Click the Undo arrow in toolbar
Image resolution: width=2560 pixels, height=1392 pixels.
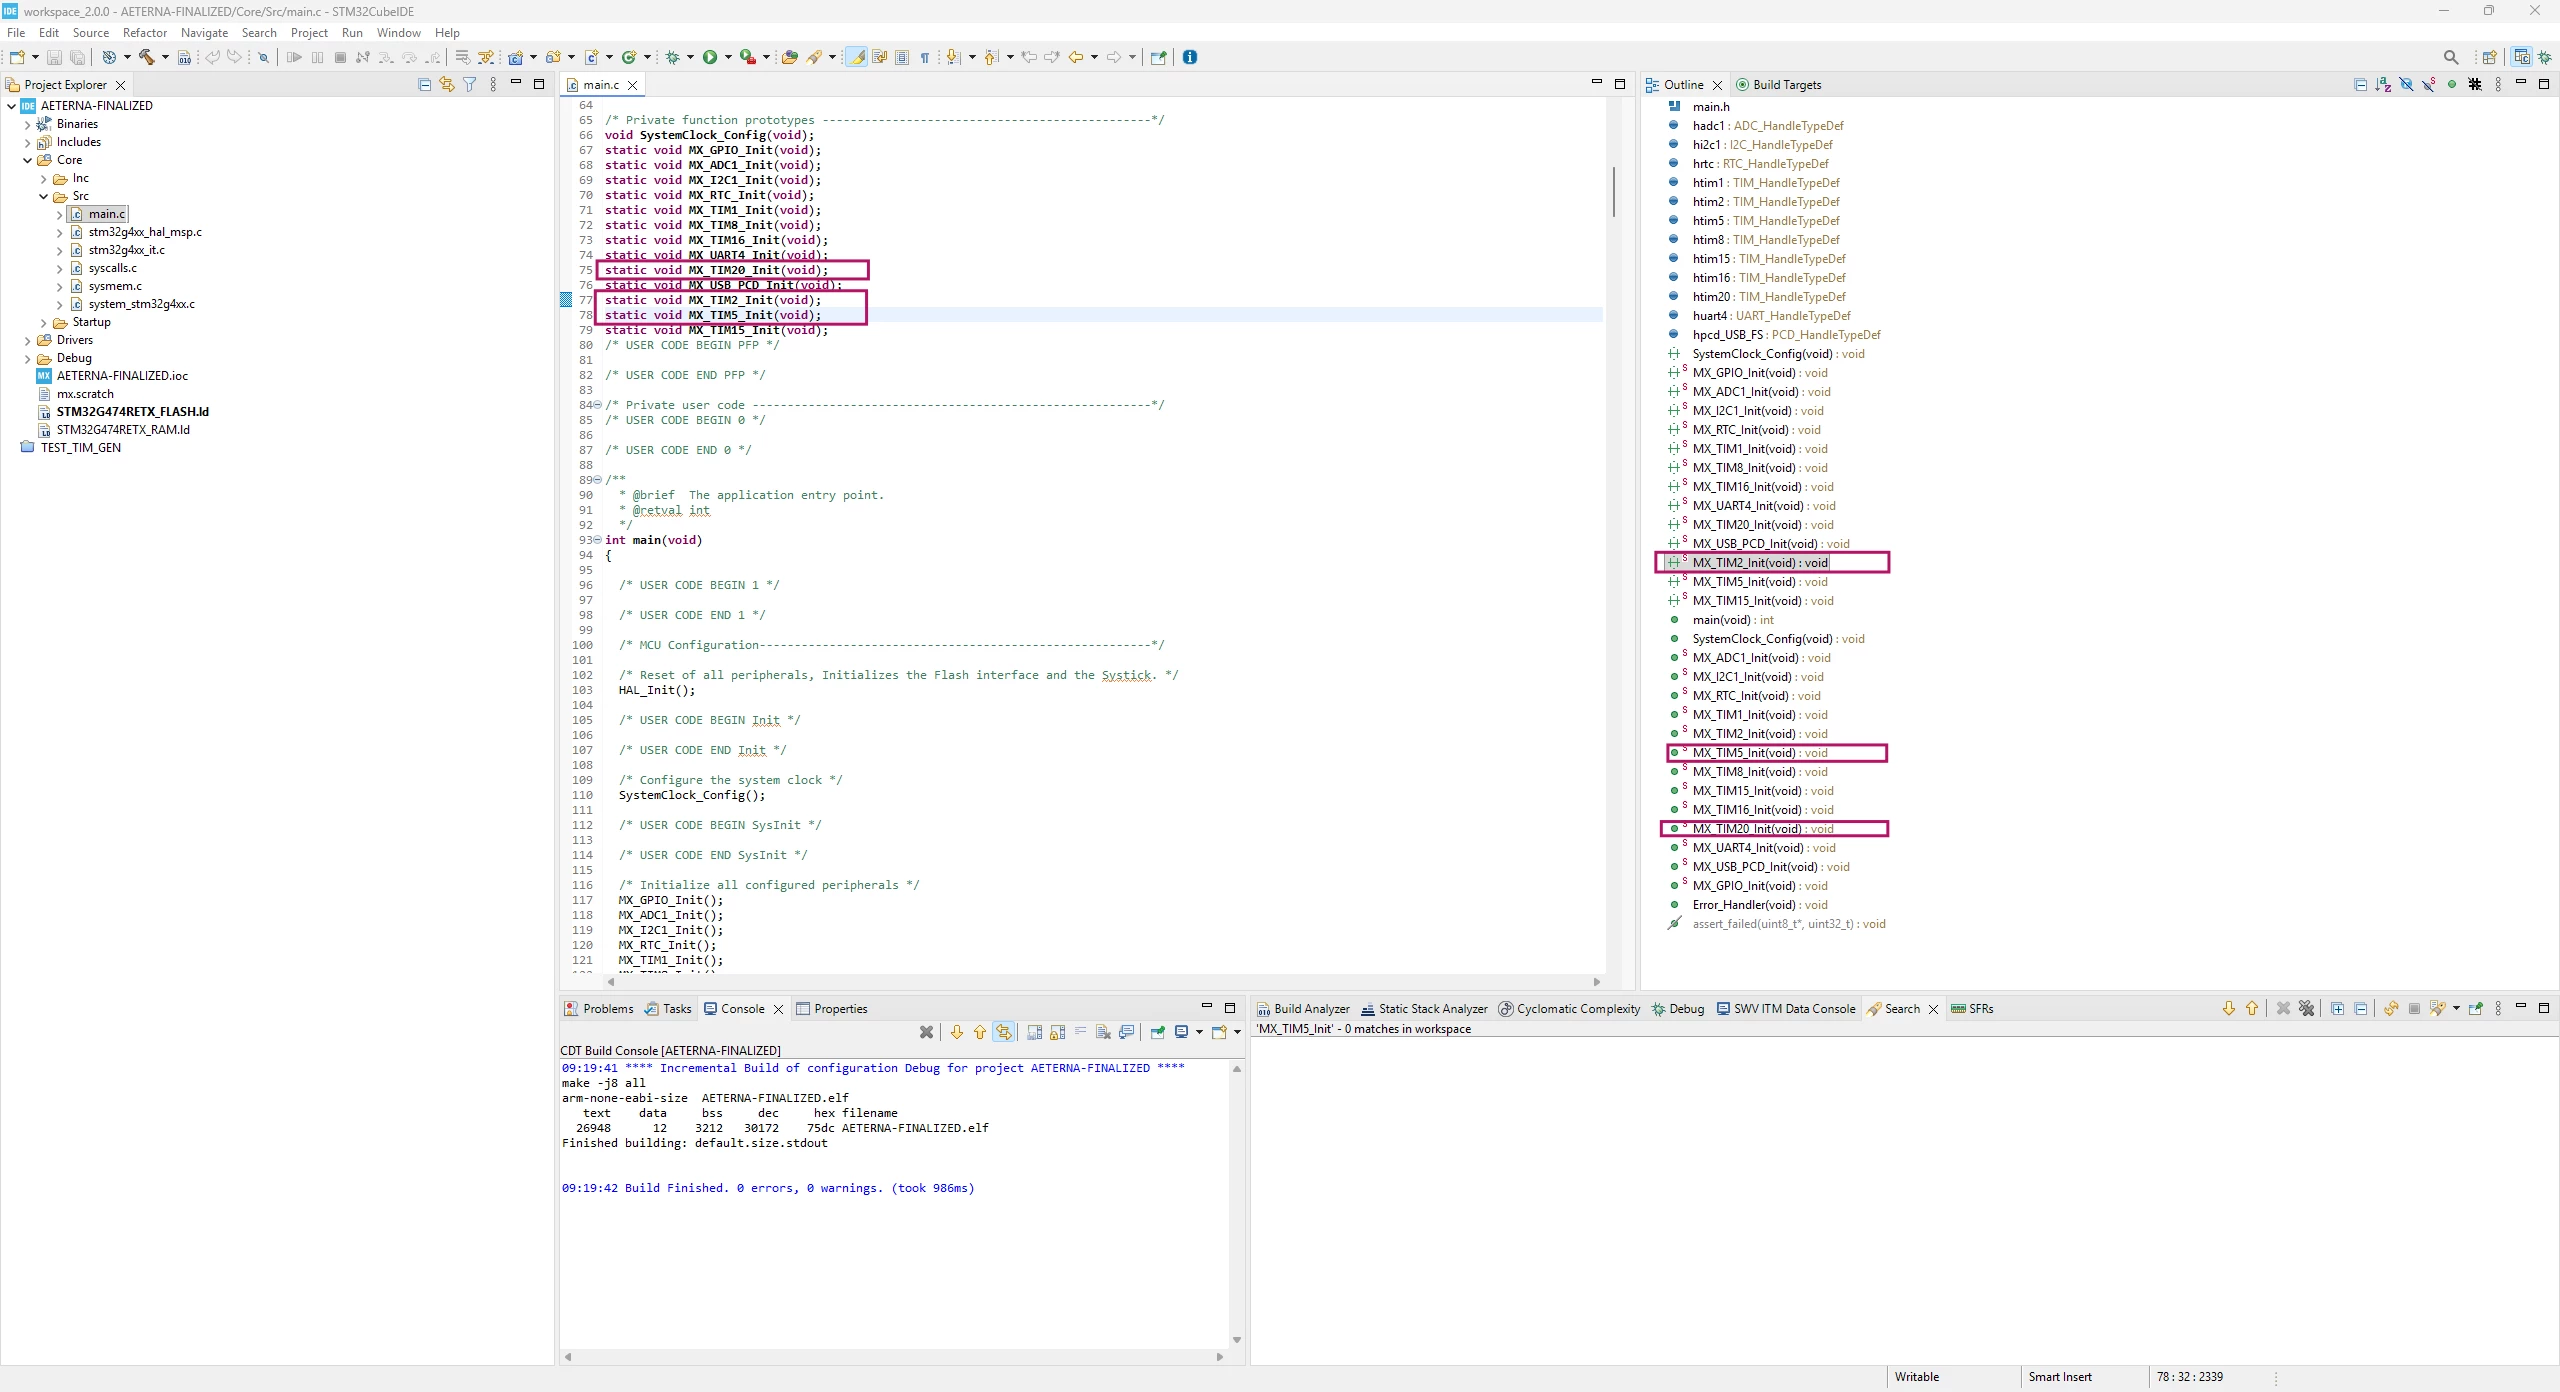click(x=212, y=57)
